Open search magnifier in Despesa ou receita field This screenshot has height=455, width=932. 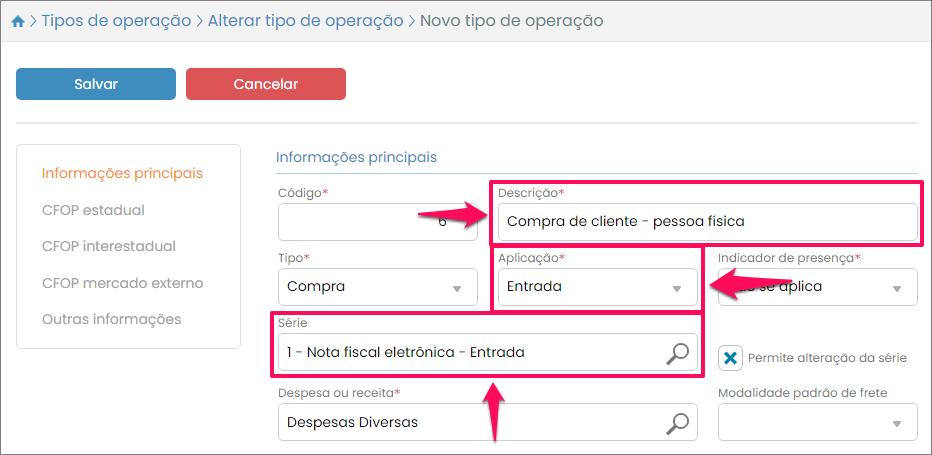point(678,422)
